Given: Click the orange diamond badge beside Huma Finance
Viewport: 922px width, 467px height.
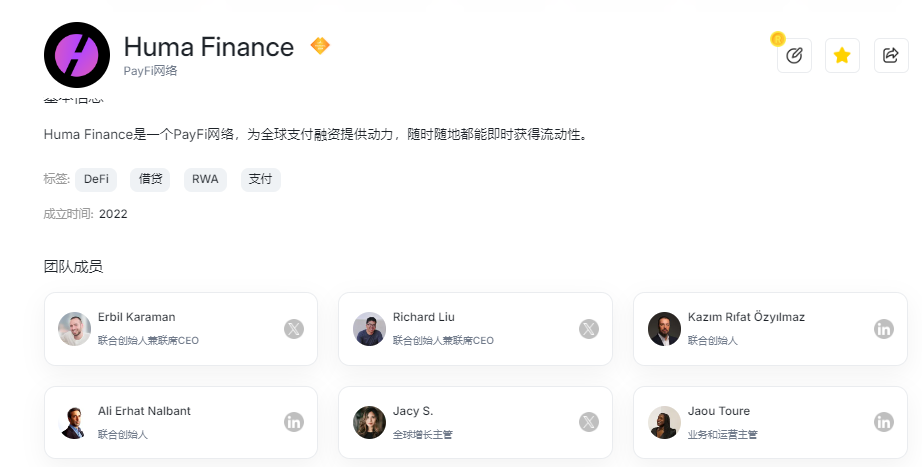Looking at the screenshot, I should pos(320,46).
